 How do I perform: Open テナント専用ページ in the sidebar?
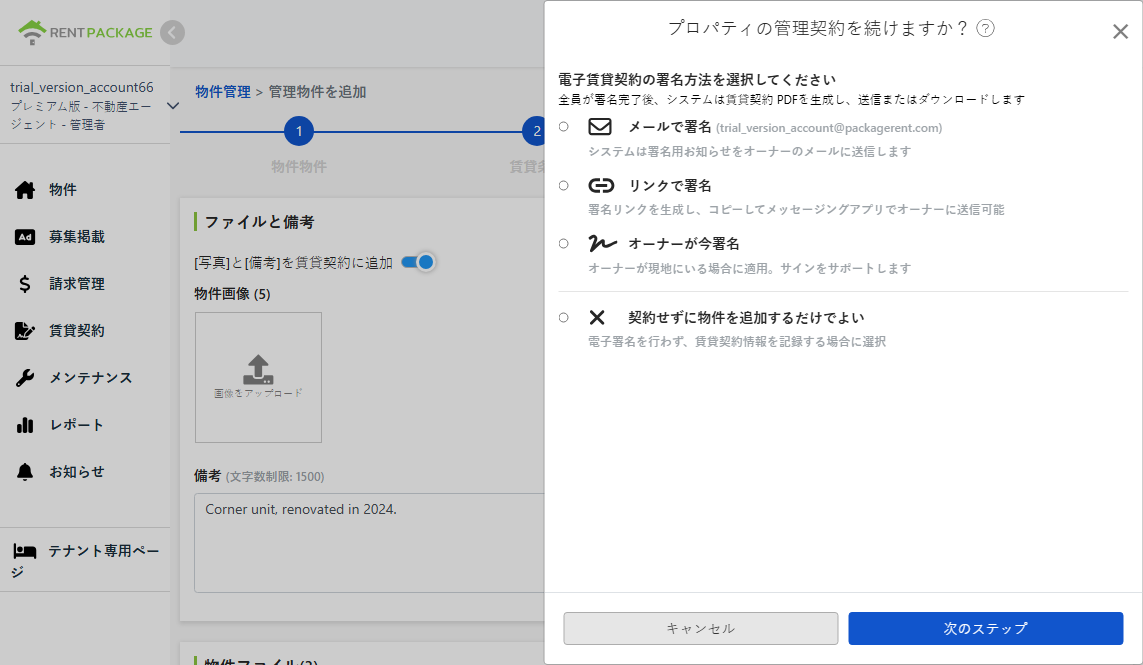coord(85,560)
